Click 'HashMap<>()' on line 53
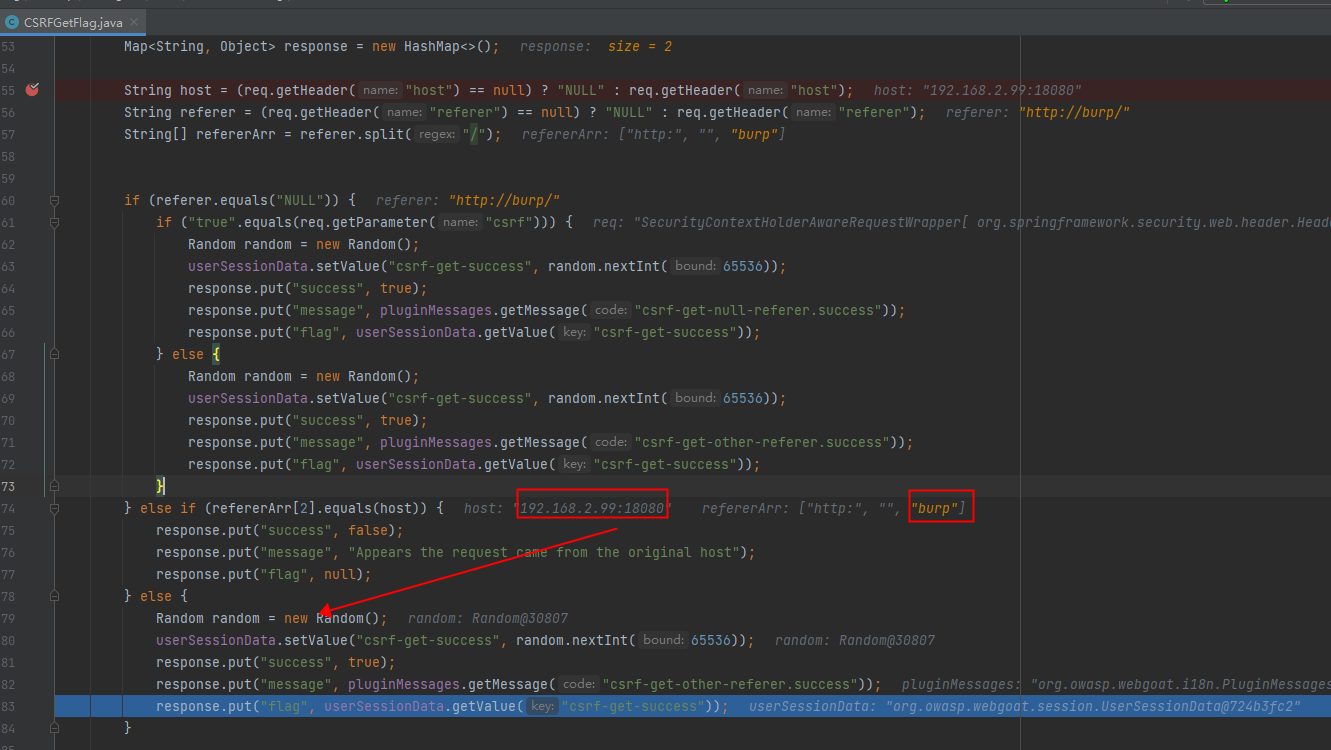This screenshot has height=750, width=1331. [450, 47]
